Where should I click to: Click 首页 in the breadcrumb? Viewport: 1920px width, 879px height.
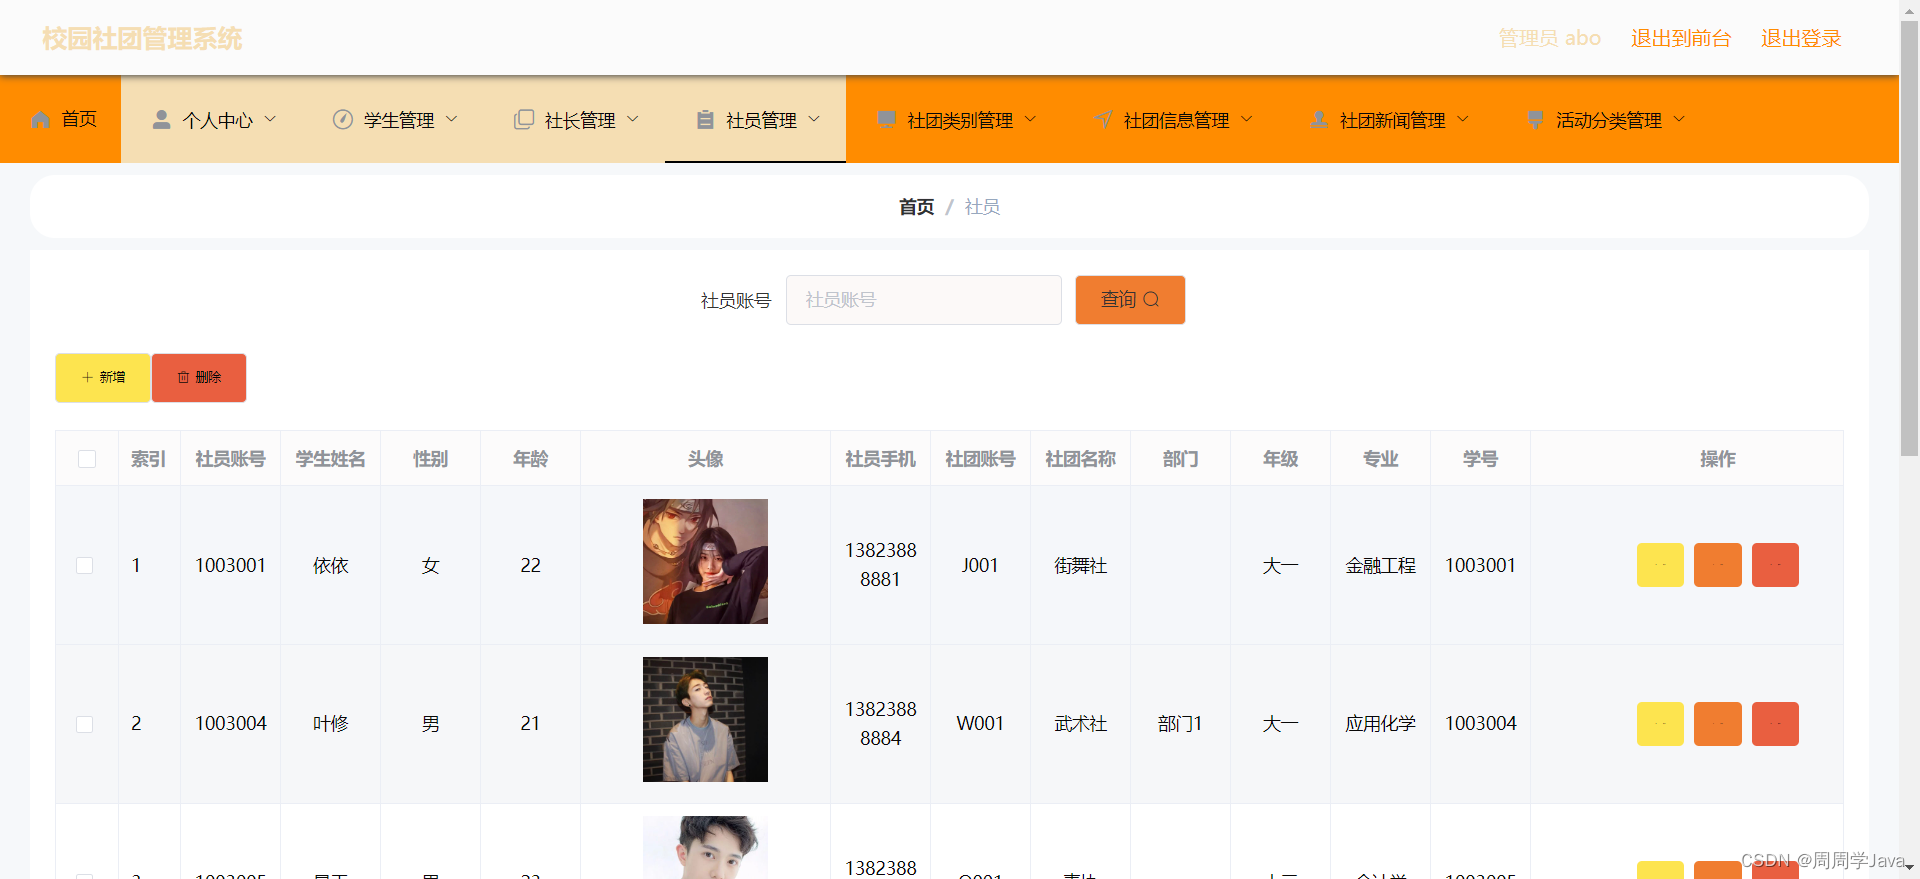click(x=916, y=207)
